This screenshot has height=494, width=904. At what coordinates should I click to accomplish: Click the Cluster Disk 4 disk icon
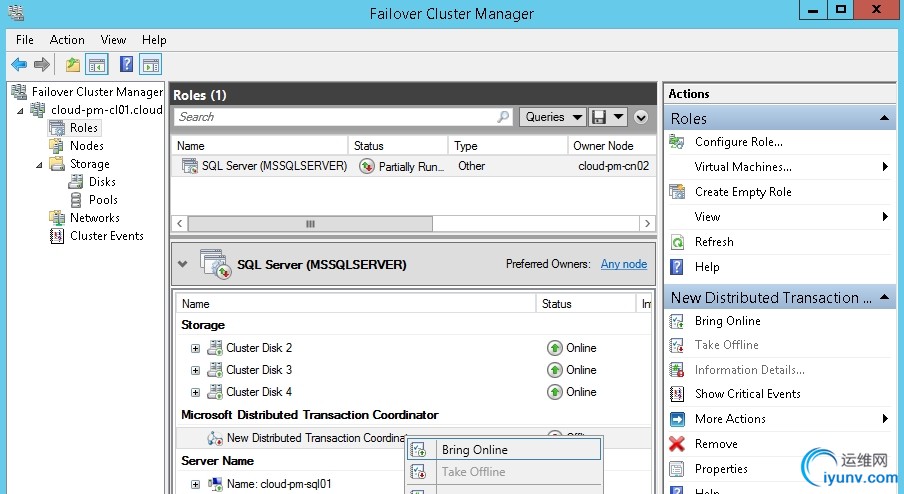click(x=215, y=392)
